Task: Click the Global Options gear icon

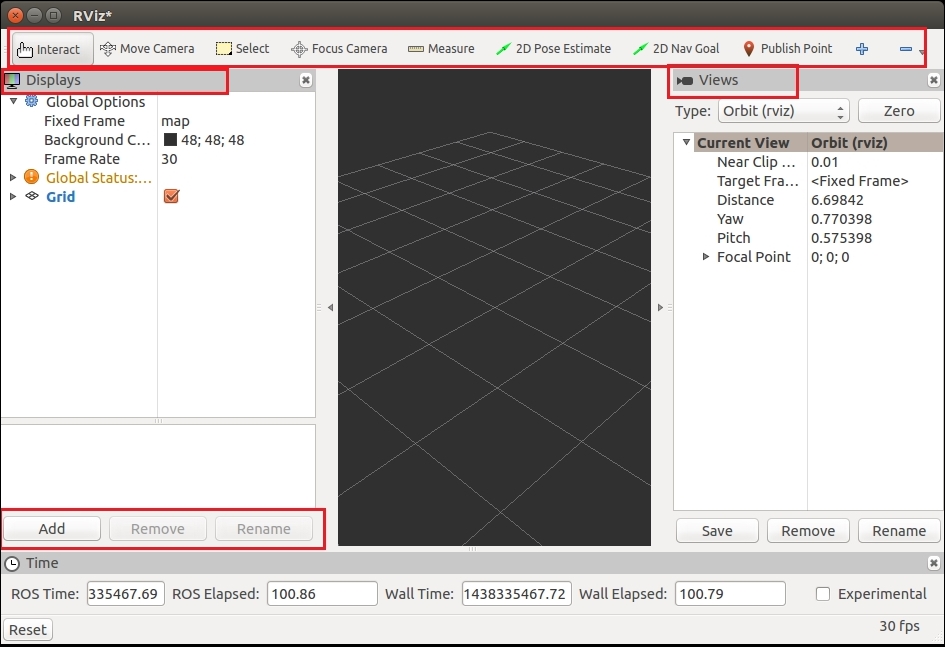Action: (31, 101)
